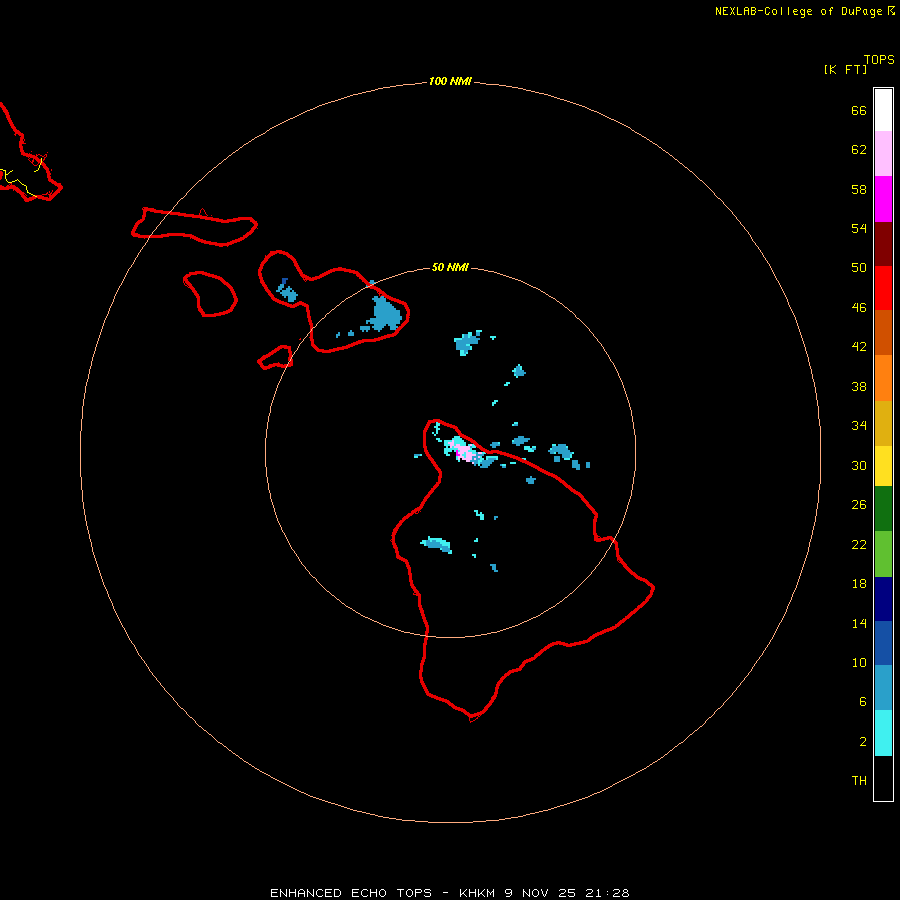The width and height of the screenshot is (900, 900).
Task: Click the 'NEXLAB-College of DuPage' credit text
Action: 798,11
